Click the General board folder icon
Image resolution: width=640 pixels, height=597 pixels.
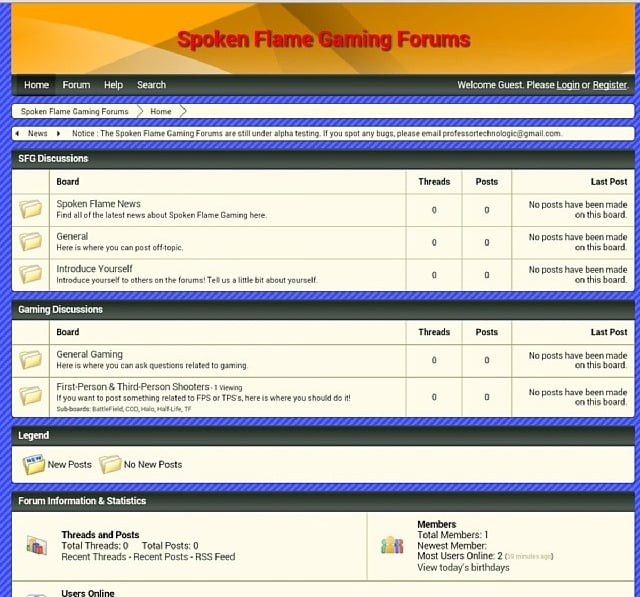click(x=31, y=242)
